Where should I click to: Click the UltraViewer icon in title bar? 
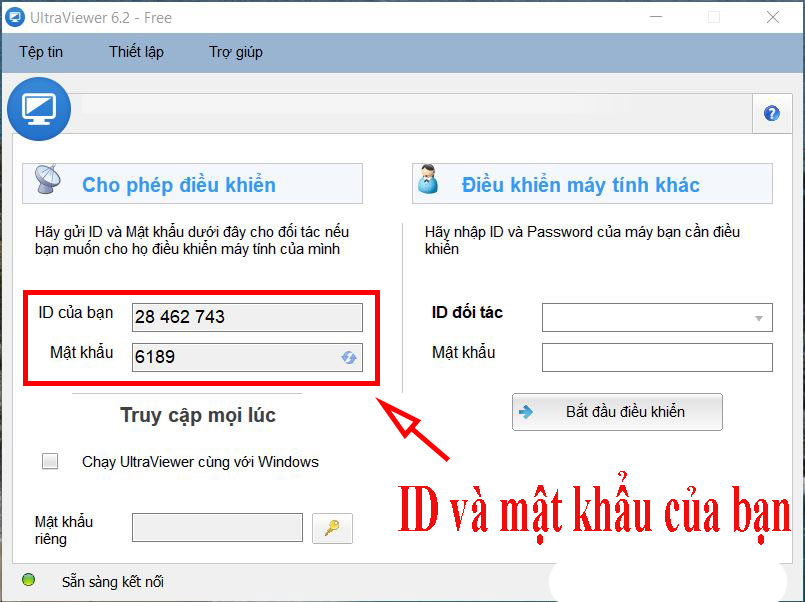tap(14, 17)
